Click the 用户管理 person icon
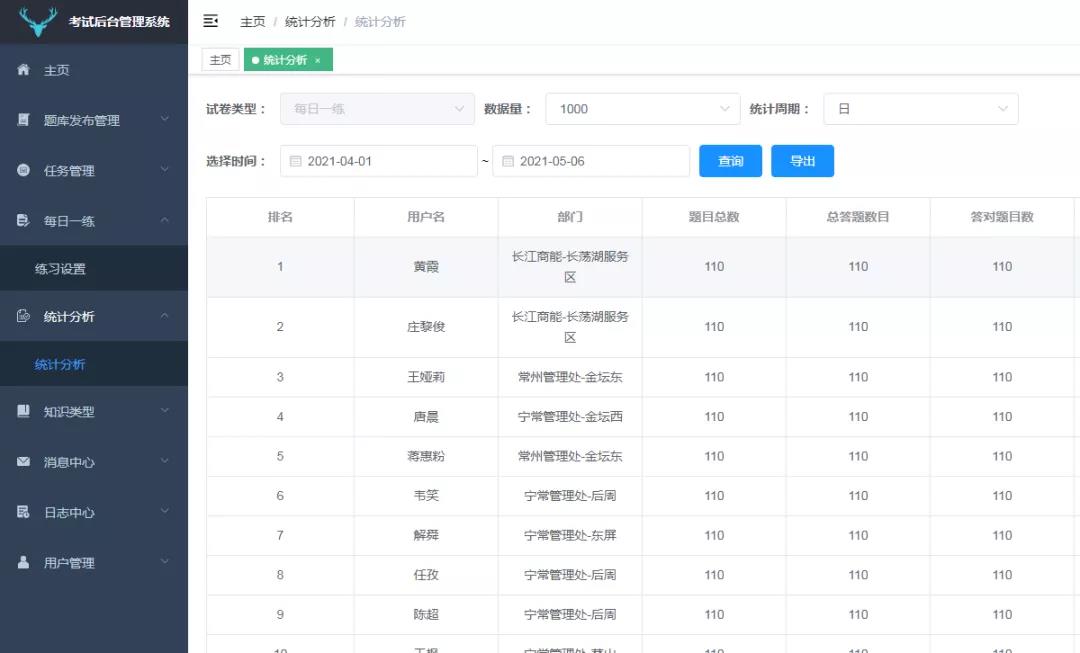 24,562
